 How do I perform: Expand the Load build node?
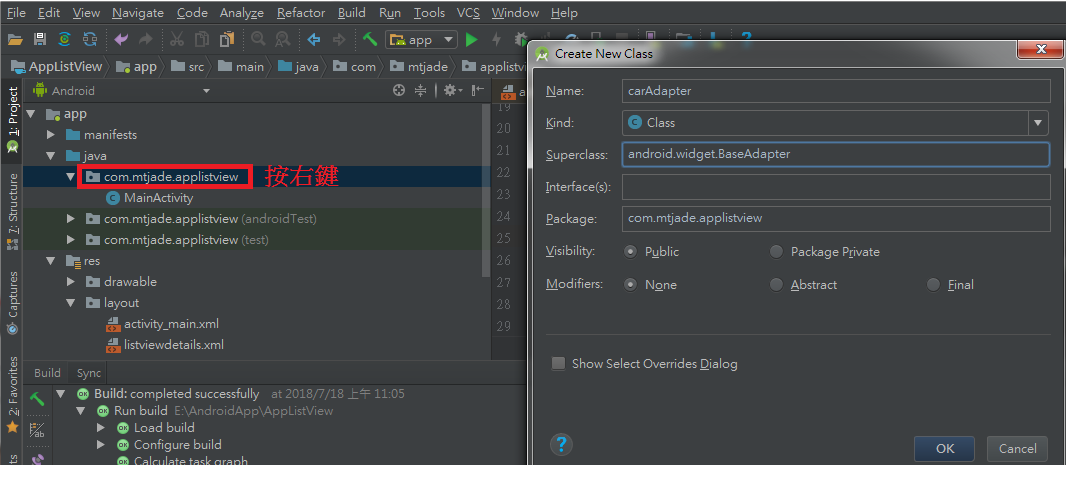point(101,428)
